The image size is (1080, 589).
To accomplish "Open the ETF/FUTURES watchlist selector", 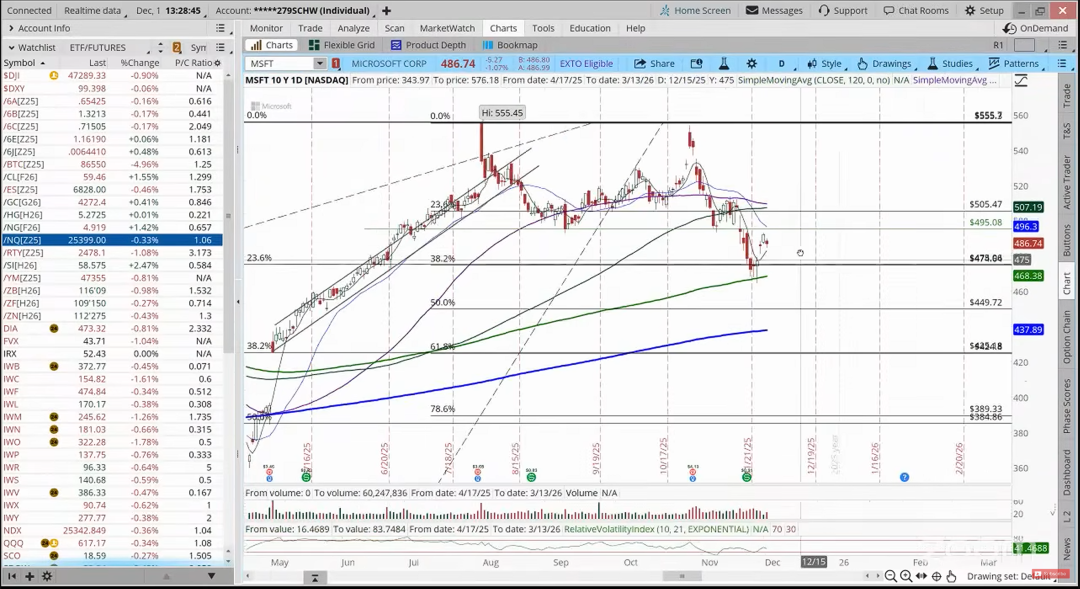I will coord(109,48).
